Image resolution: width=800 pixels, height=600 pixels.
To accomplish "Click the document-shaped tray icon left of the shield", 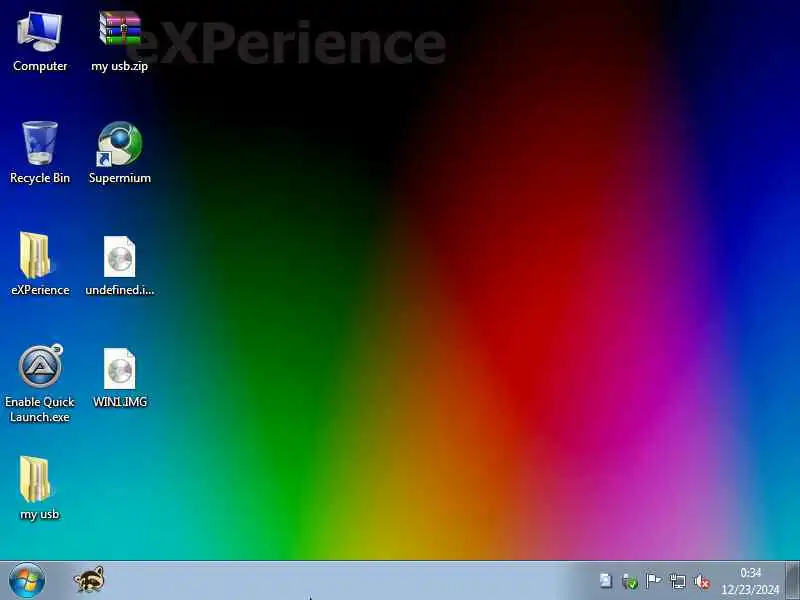I will point(606,581).
